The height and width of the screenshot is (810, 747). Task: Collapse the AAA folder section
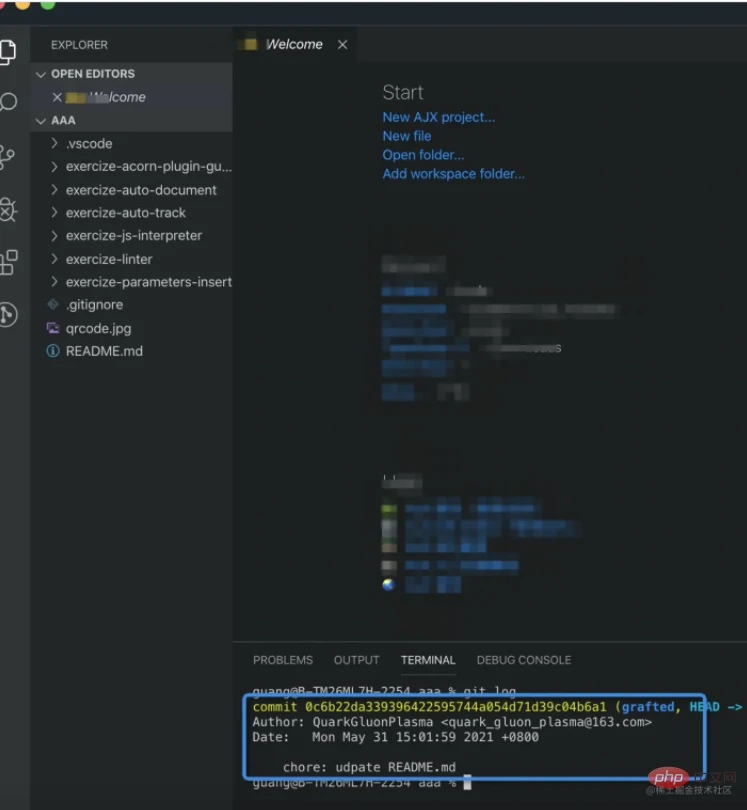(41, 121)
